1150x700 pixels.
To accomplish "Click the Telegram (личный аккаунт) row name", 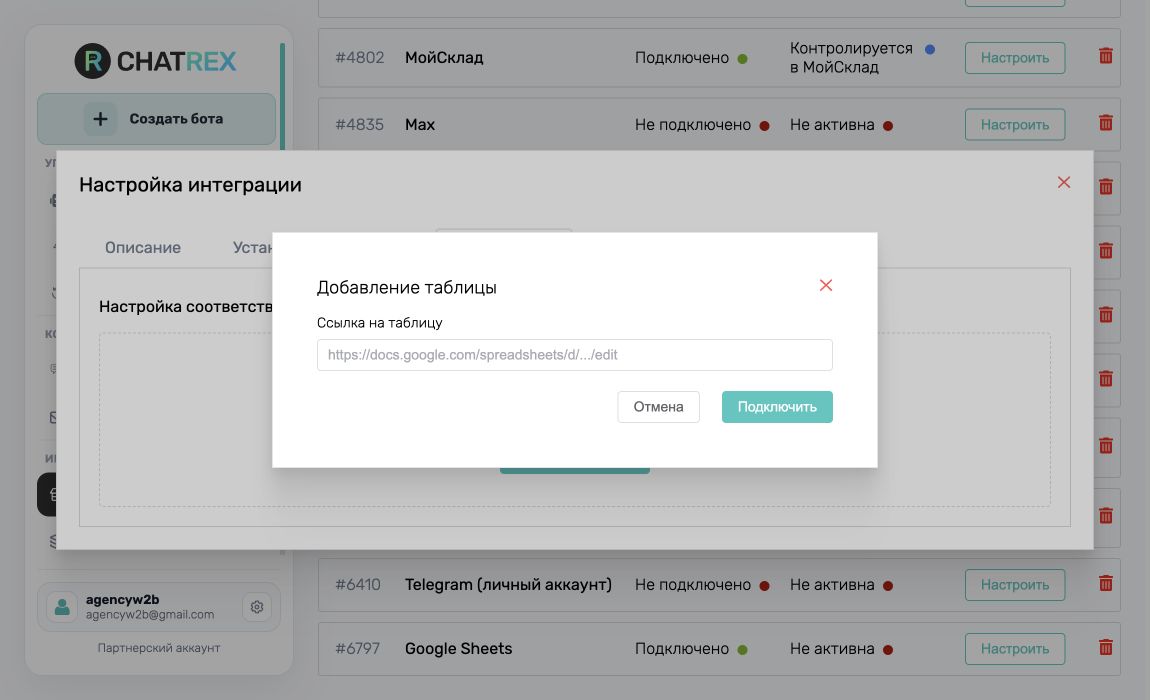I will pyautogui.click(x=508, y=585).
